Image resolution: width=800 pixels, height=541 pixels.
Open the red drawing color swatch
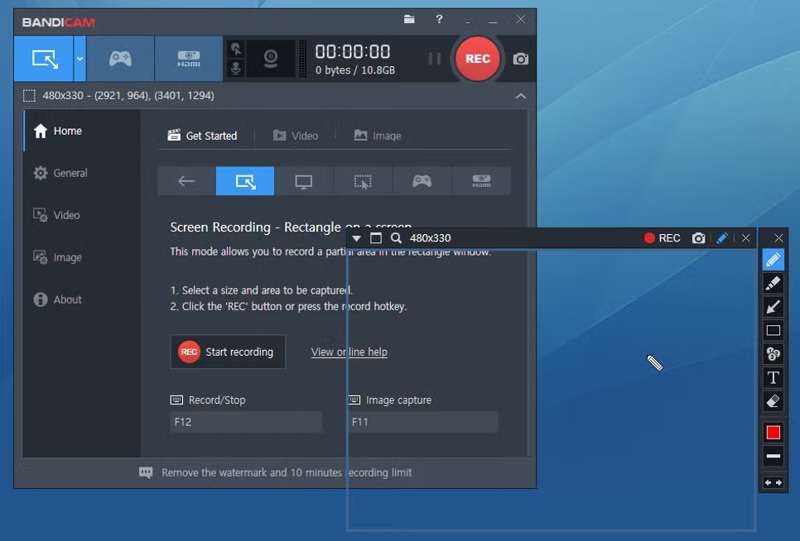773,432
